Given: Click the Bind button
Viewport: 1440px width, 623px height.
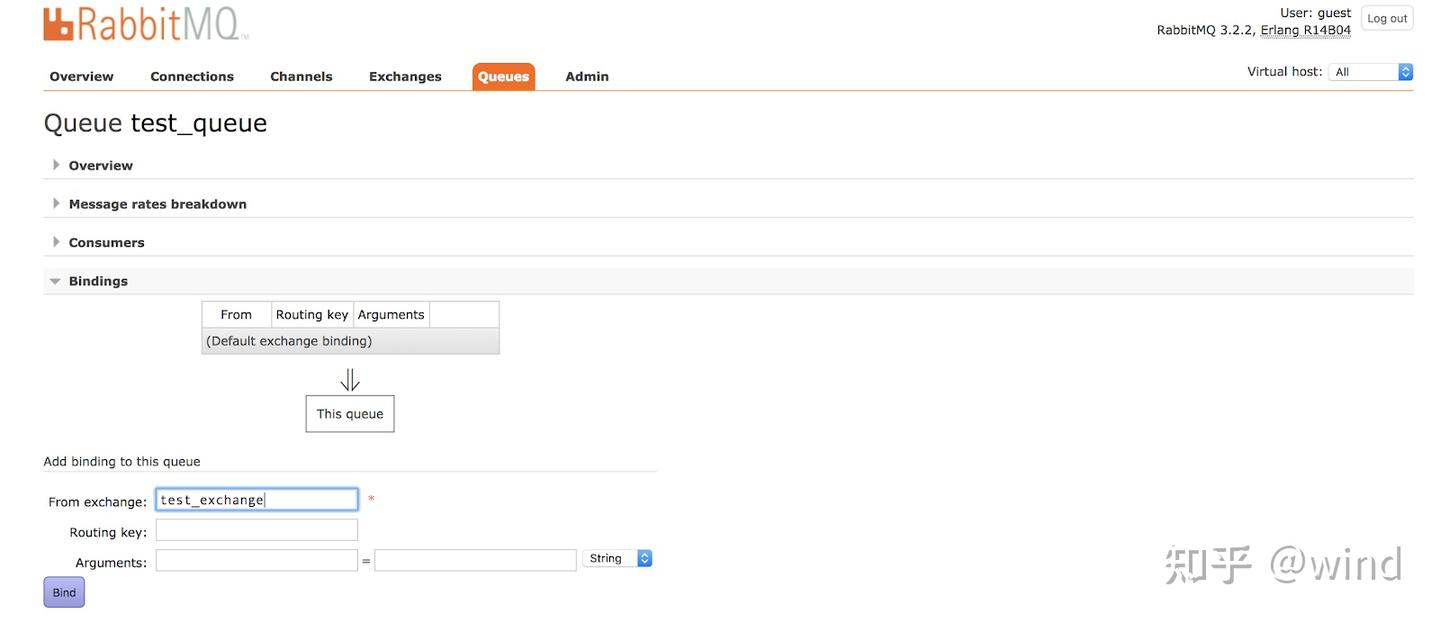Looking at the screenshot, I should click(63, 592).
